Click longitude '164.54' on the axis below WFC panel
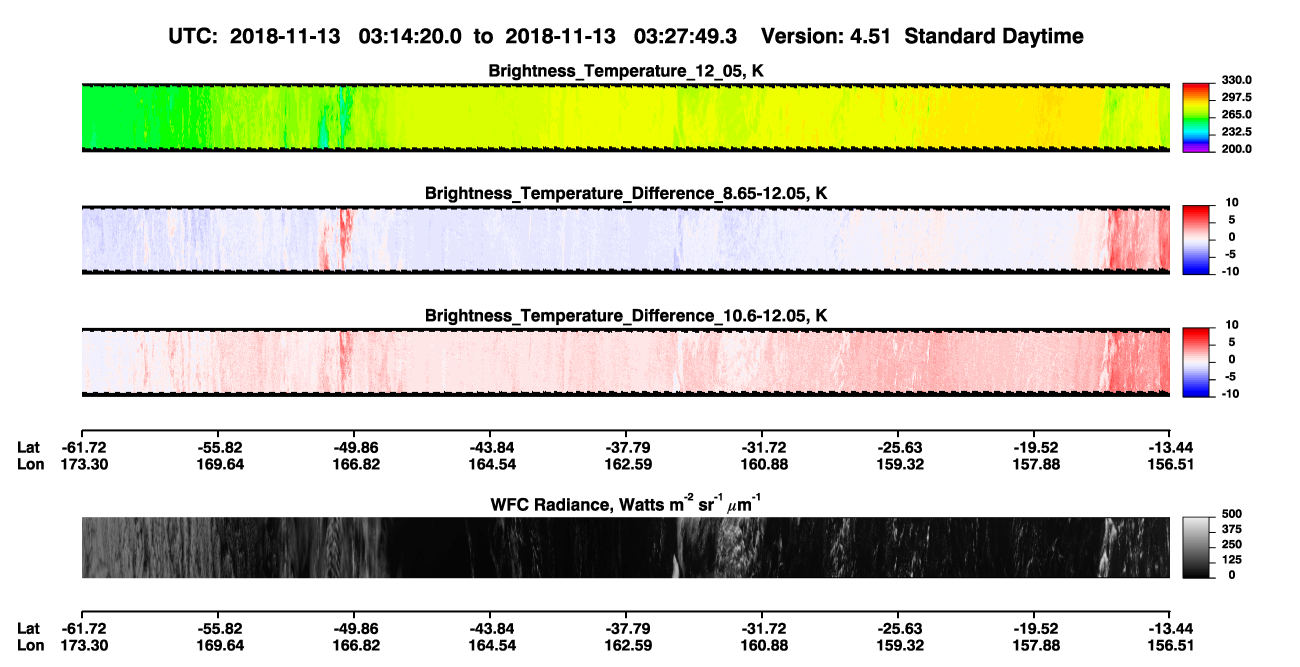Image resolution: width=1300 pixels, height=667 pixels. click(492, 646)
